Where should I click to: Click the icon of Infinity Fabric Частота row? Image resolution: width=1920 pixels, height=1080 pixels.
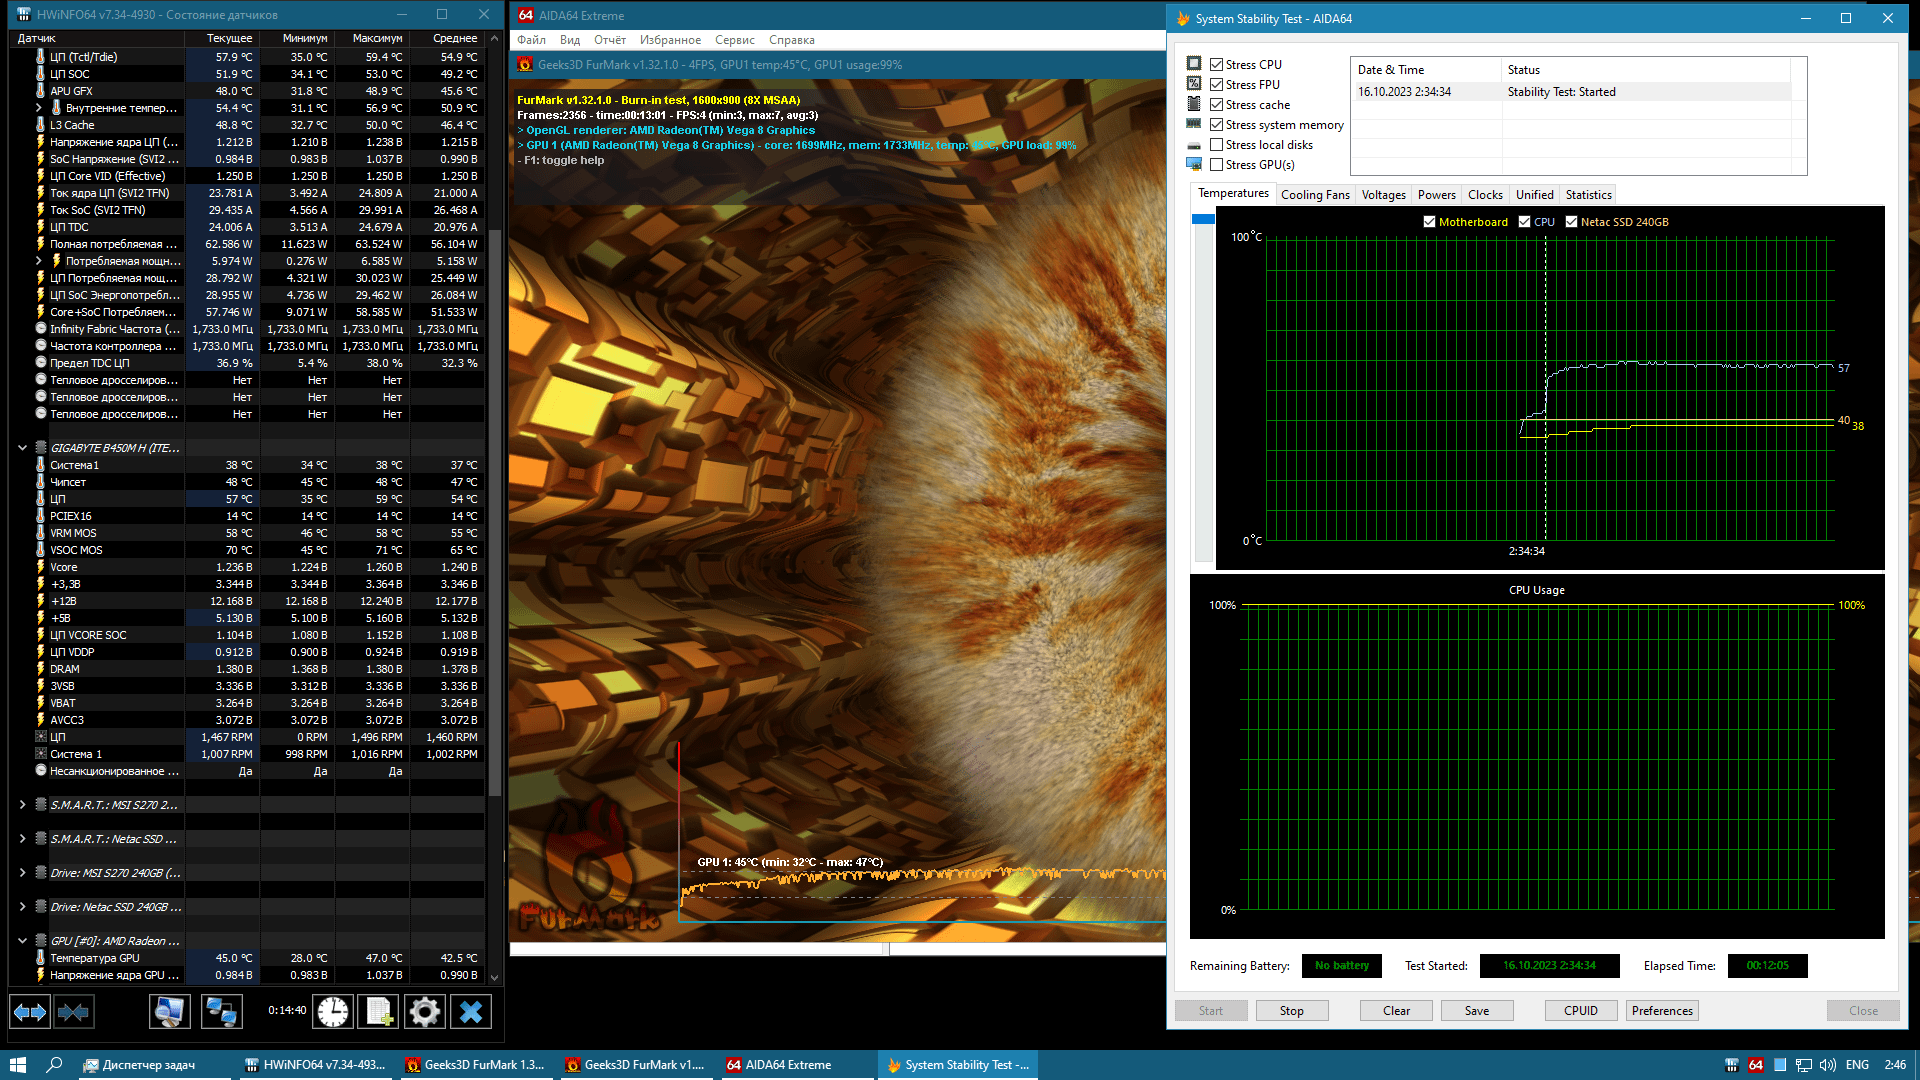coord(41,329)
